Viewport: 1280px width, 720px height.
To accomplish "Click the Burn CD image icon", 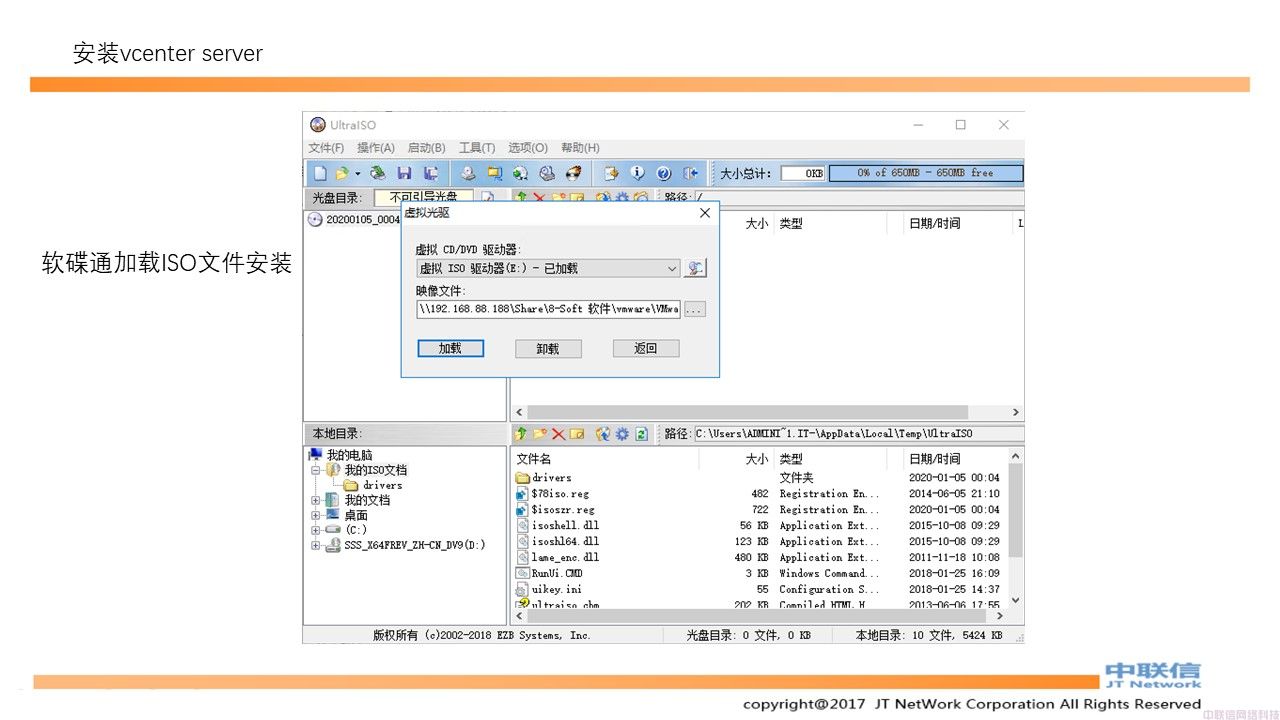I will pos(573,173).
